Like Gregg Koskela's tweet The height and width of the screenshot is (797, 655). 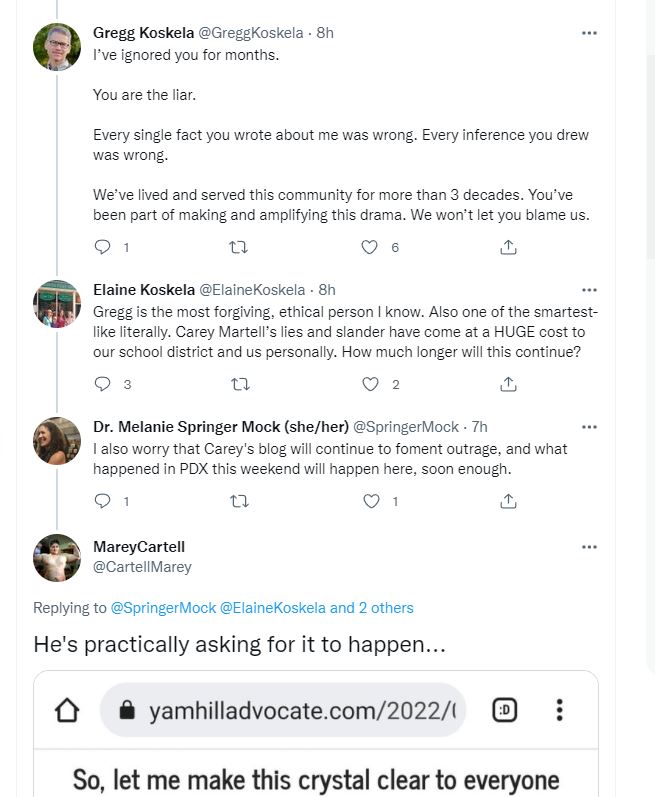[370, 246]
